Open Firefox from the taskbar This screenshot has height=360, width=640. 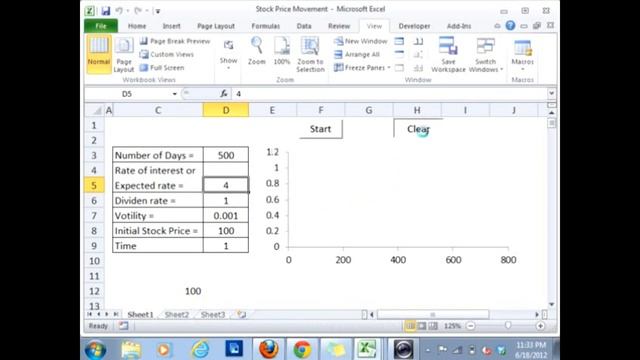tap(269, 349)
